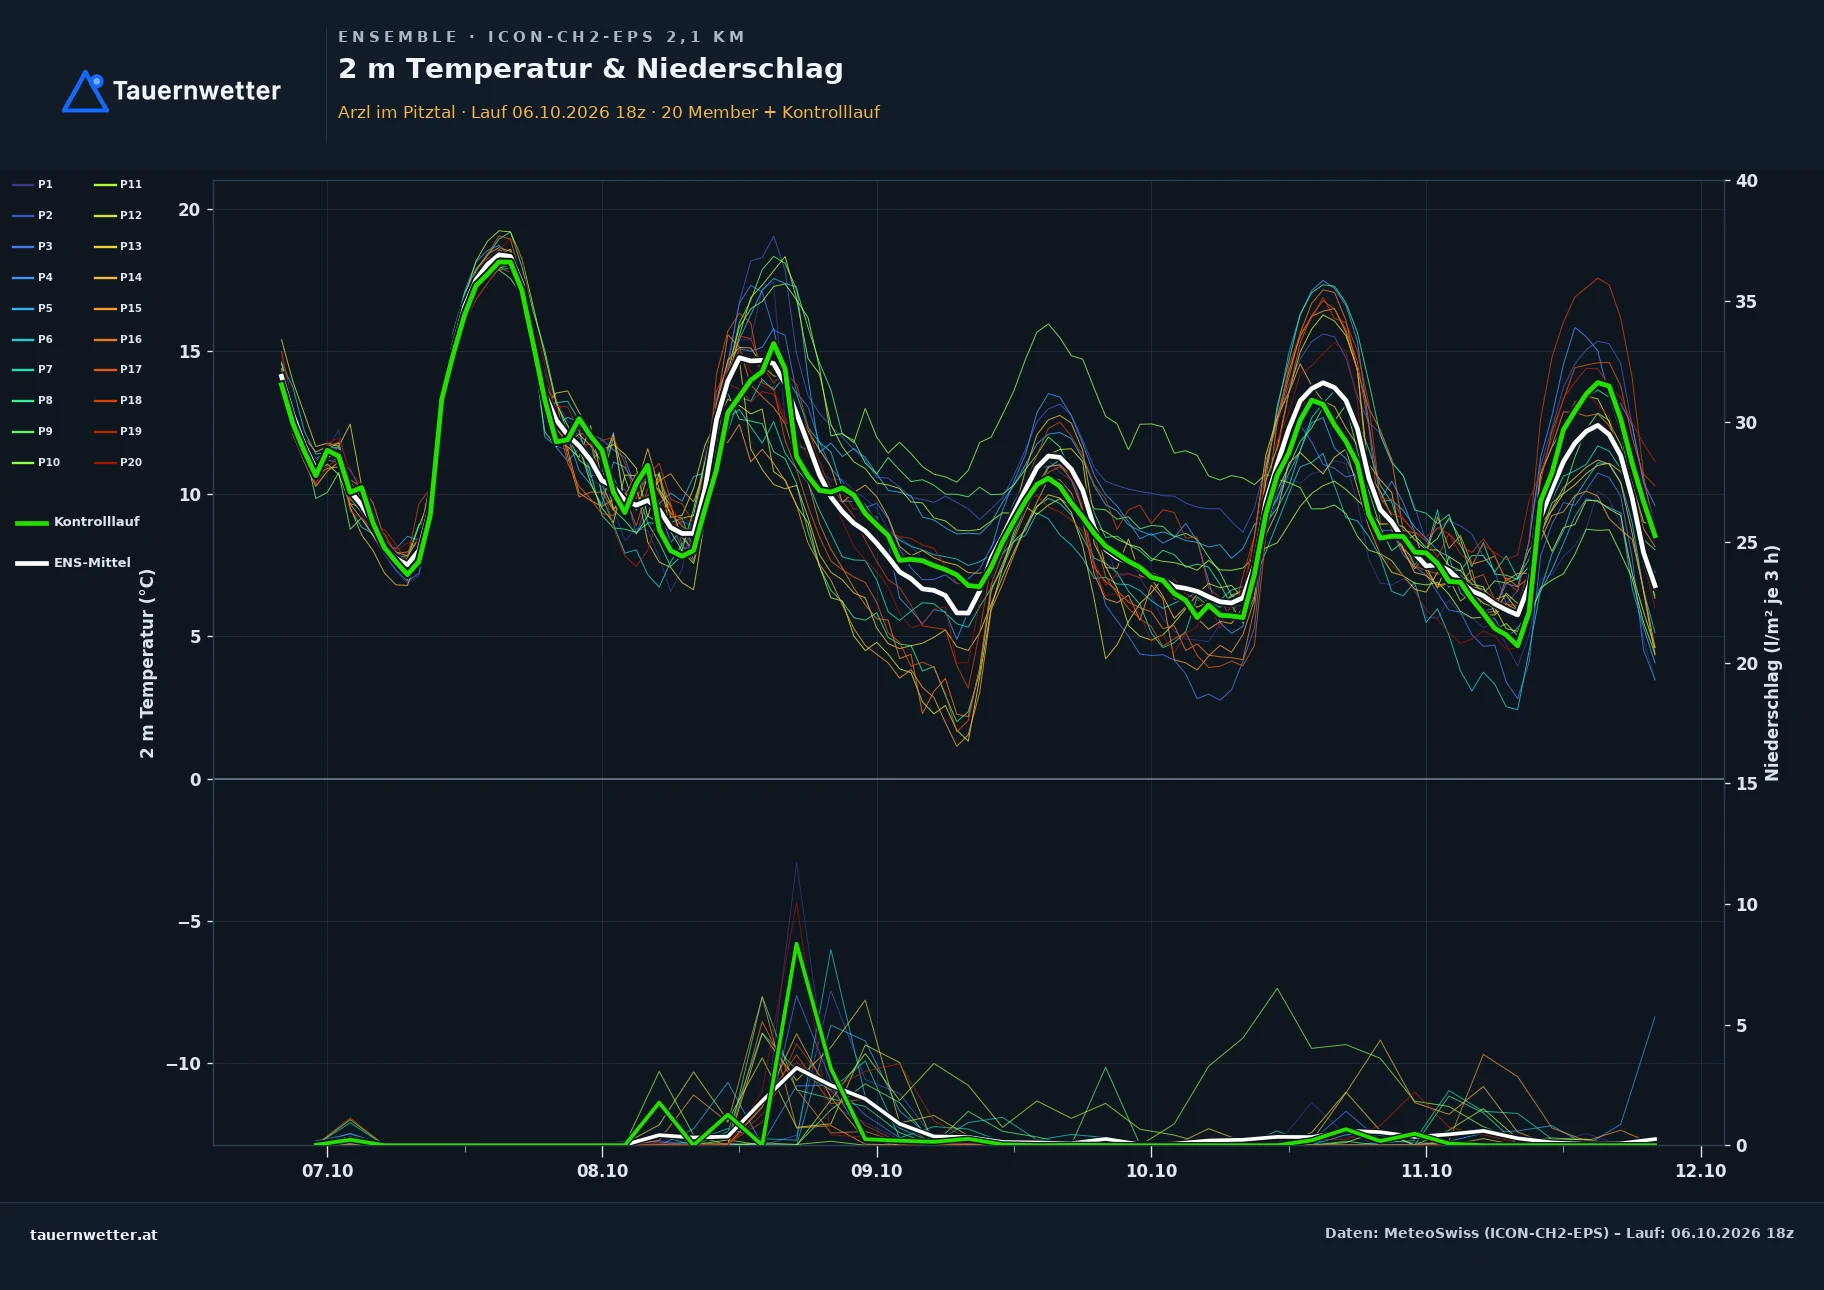
Task: Select the P12 legend entry
Action: 118,215
